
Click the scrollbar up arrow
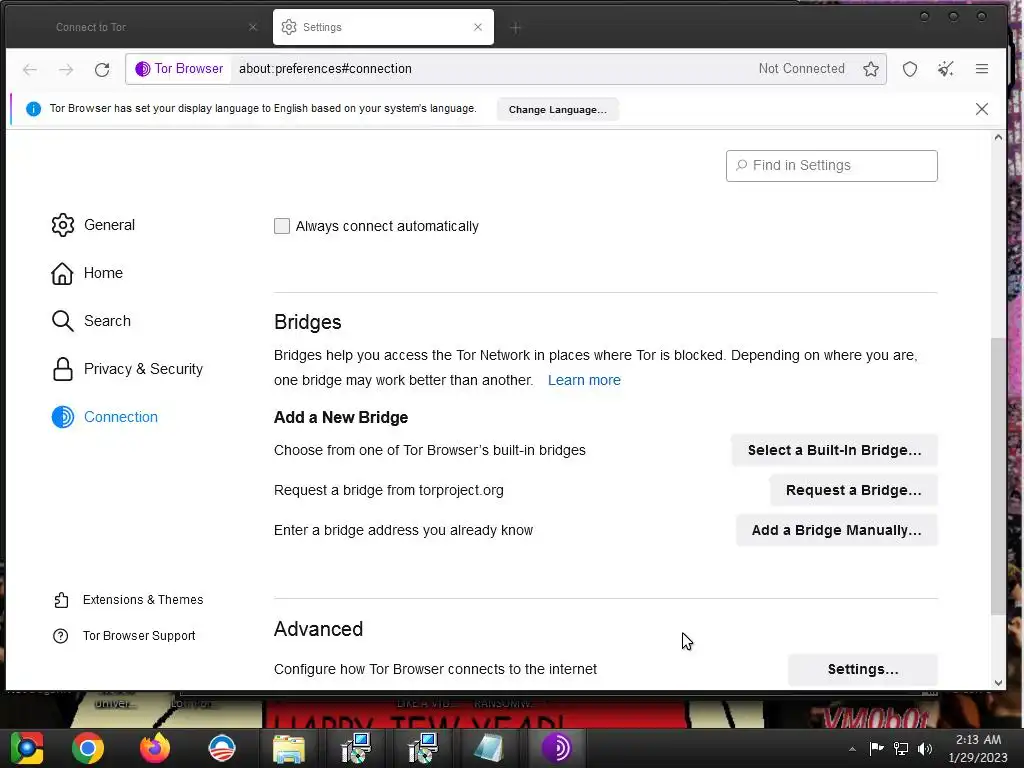(997, 137)
